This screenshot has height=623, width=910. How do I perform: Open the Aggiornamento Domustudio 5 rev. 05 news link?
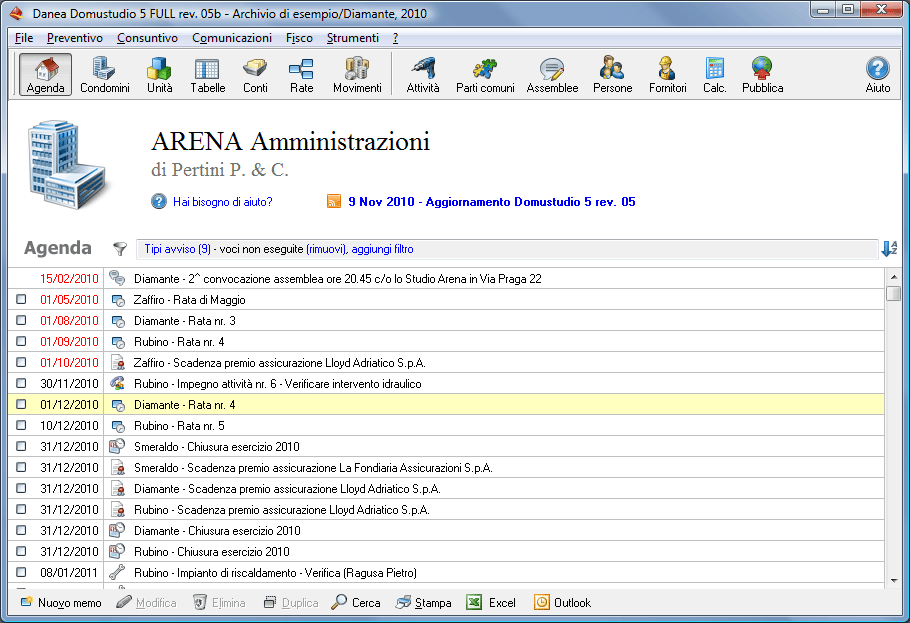[492, 202]
